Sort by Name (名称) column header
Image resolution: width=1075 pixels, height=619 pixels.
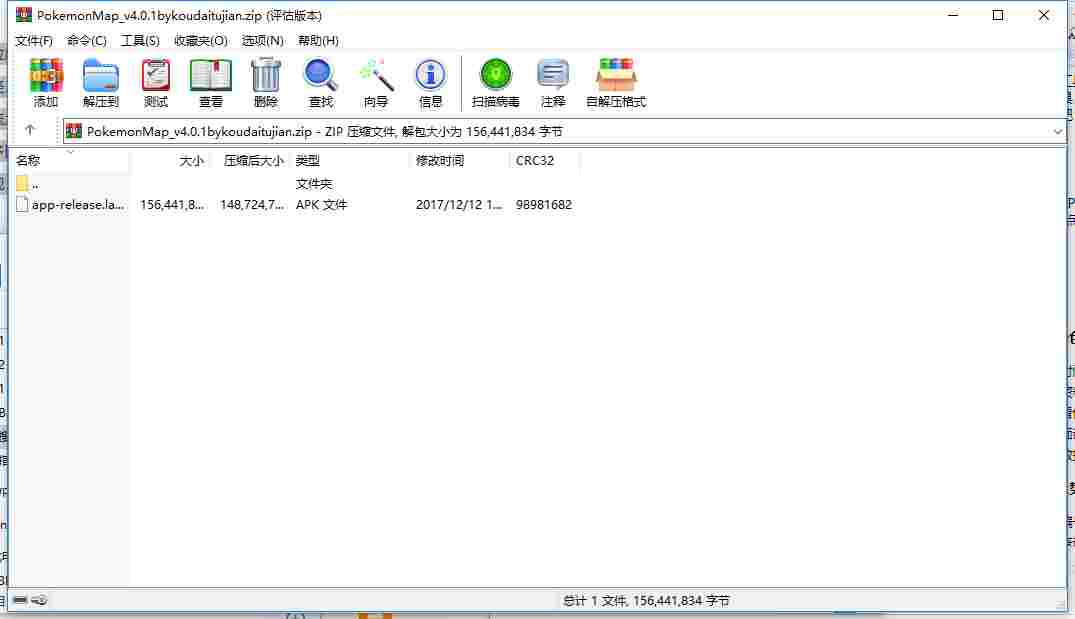click(x=71, y=160)
